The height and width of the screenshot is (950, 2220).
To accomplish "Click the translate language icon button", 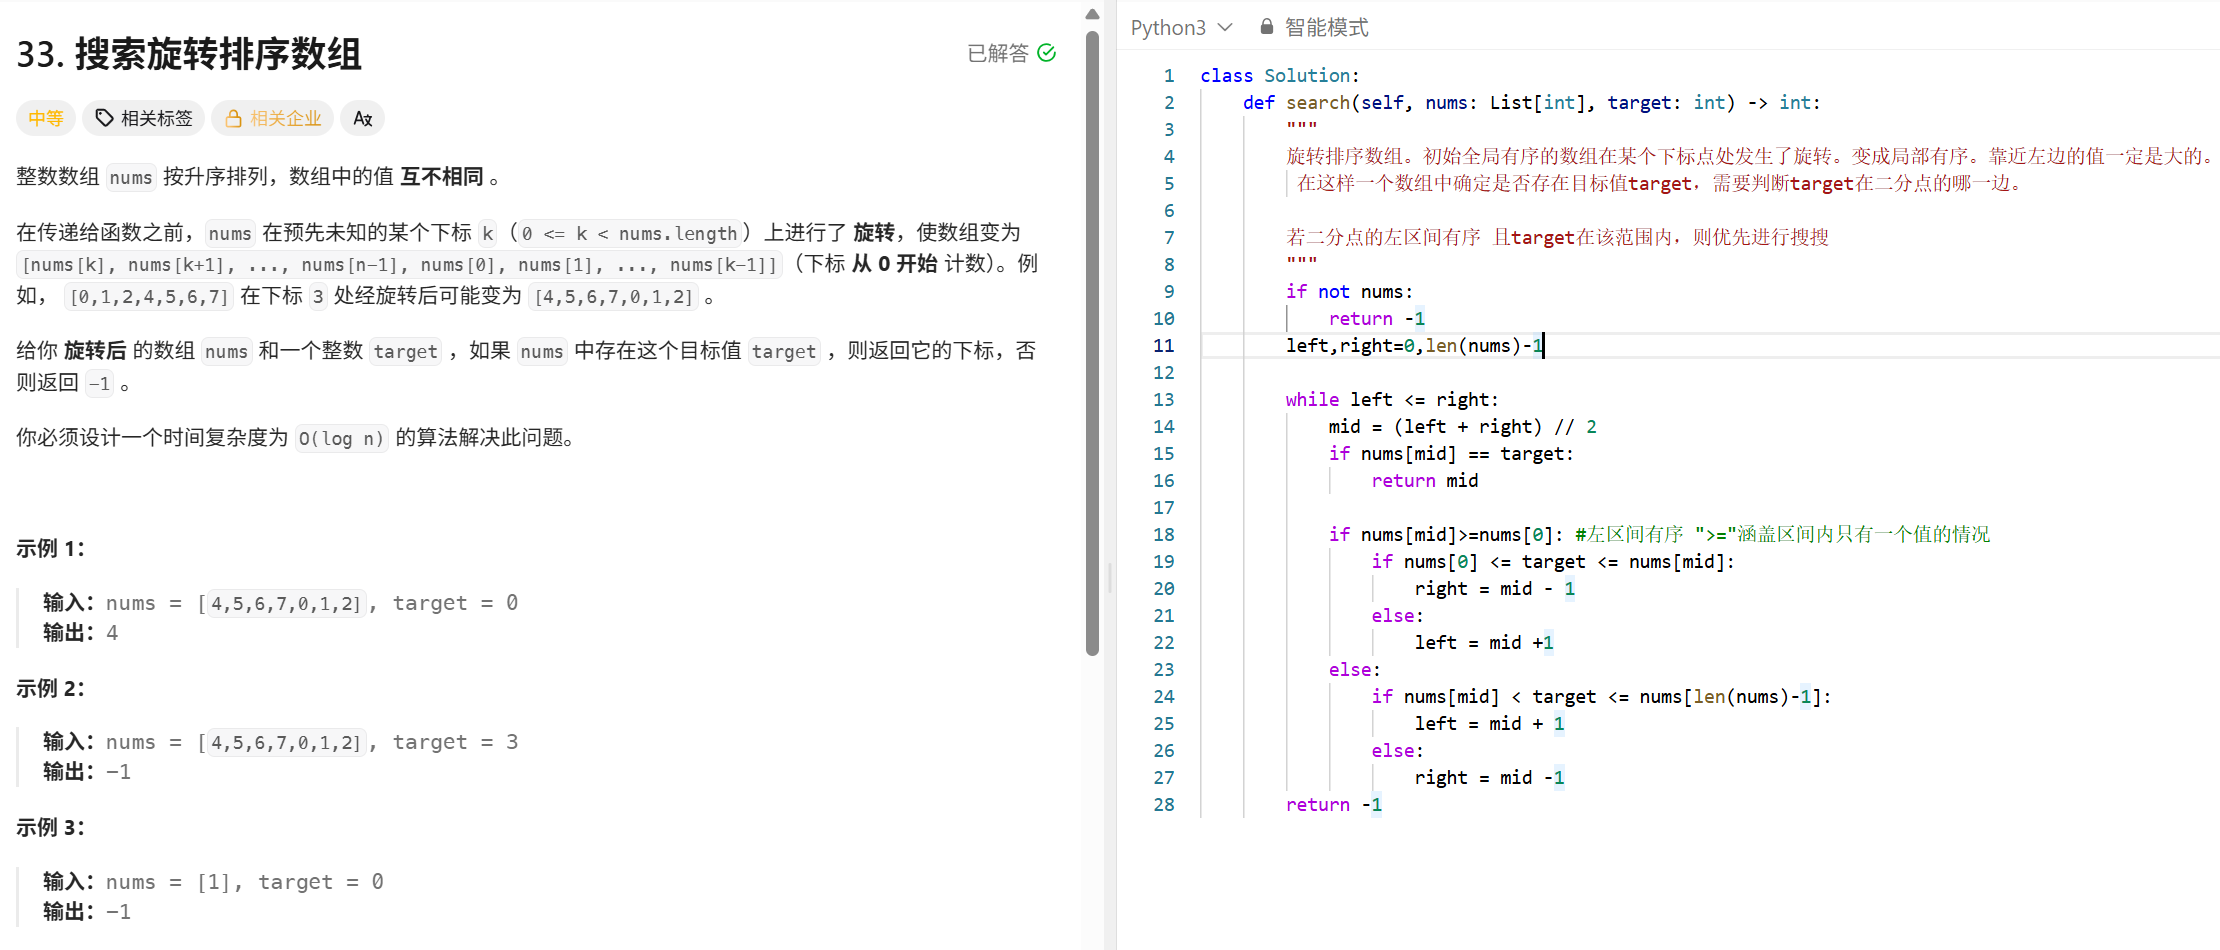I will click(362, 118).
